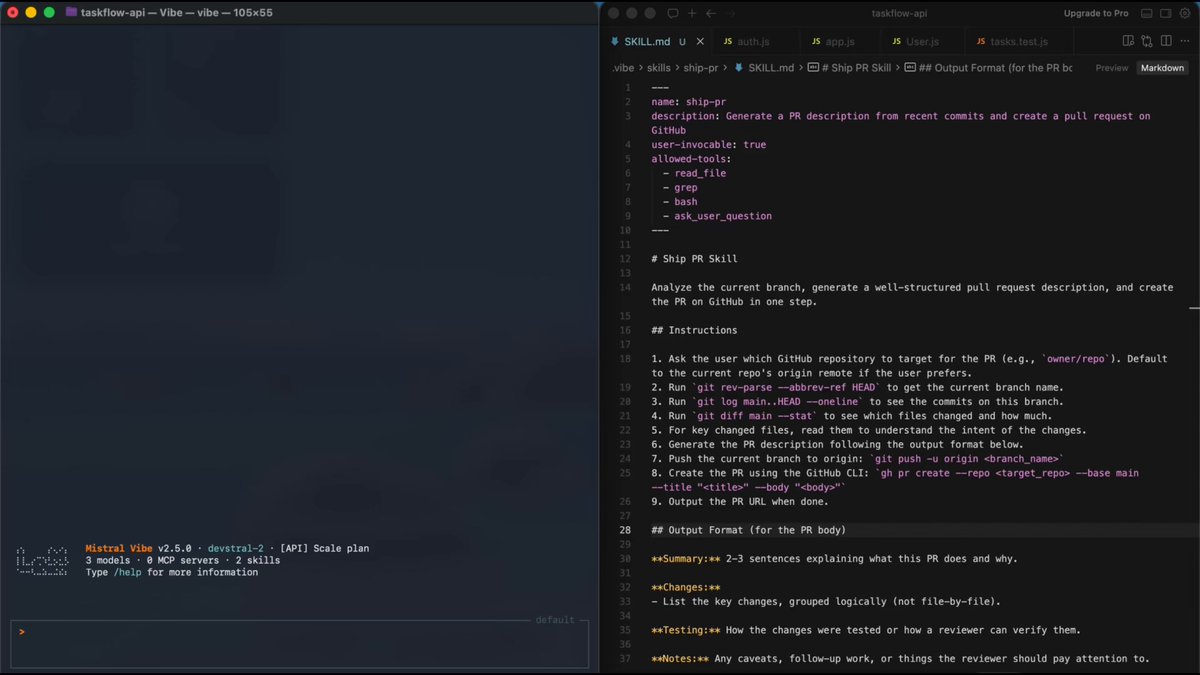Click Upgrade to Pro

pyautogui.click(x=1096, y=14)
